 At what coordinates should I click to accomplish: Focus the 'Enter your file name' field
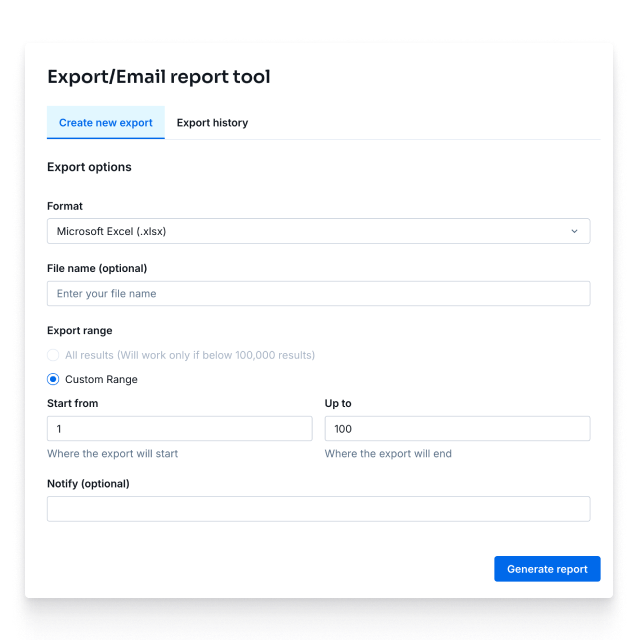pyautogui.click(x=318, y=293)
